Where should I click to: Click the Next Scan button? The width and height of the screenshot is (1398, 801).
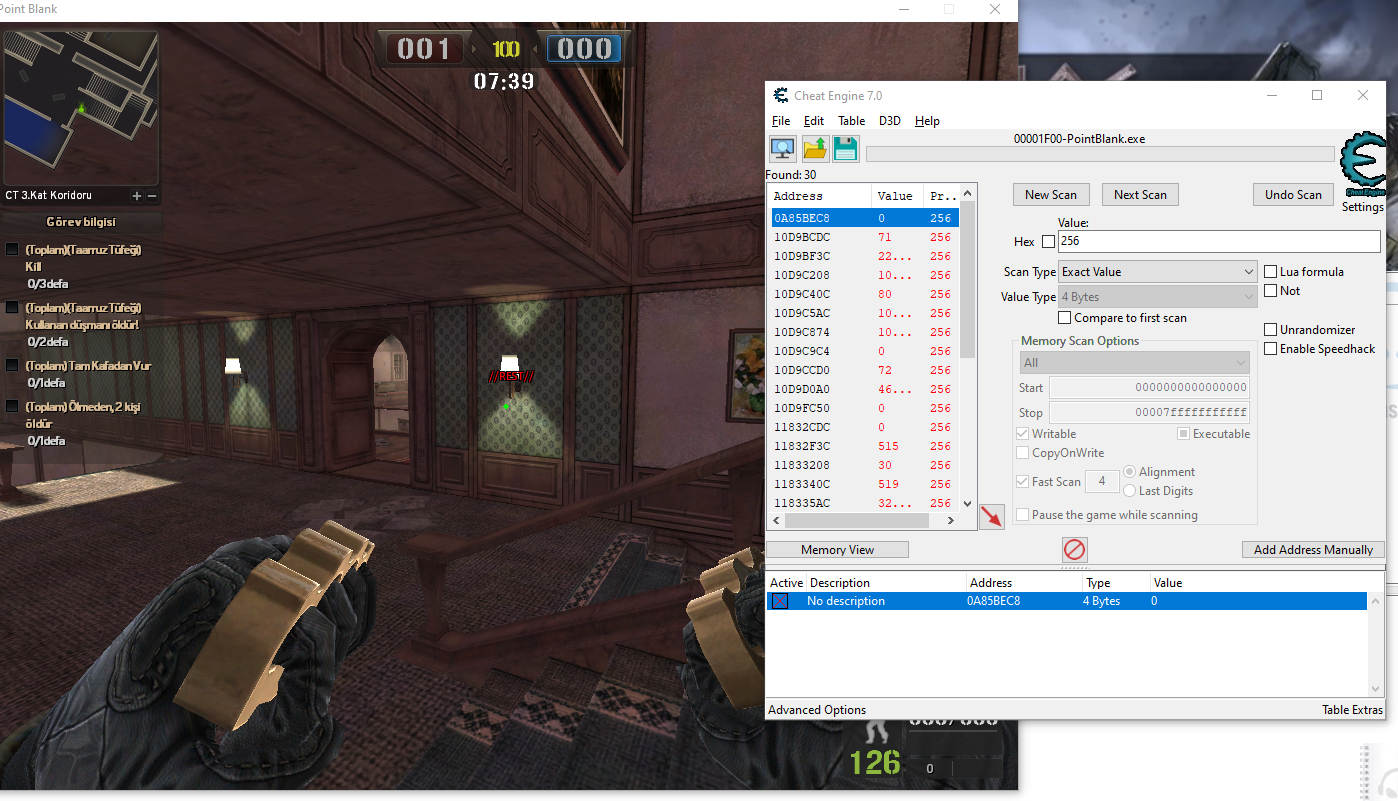1140,195
